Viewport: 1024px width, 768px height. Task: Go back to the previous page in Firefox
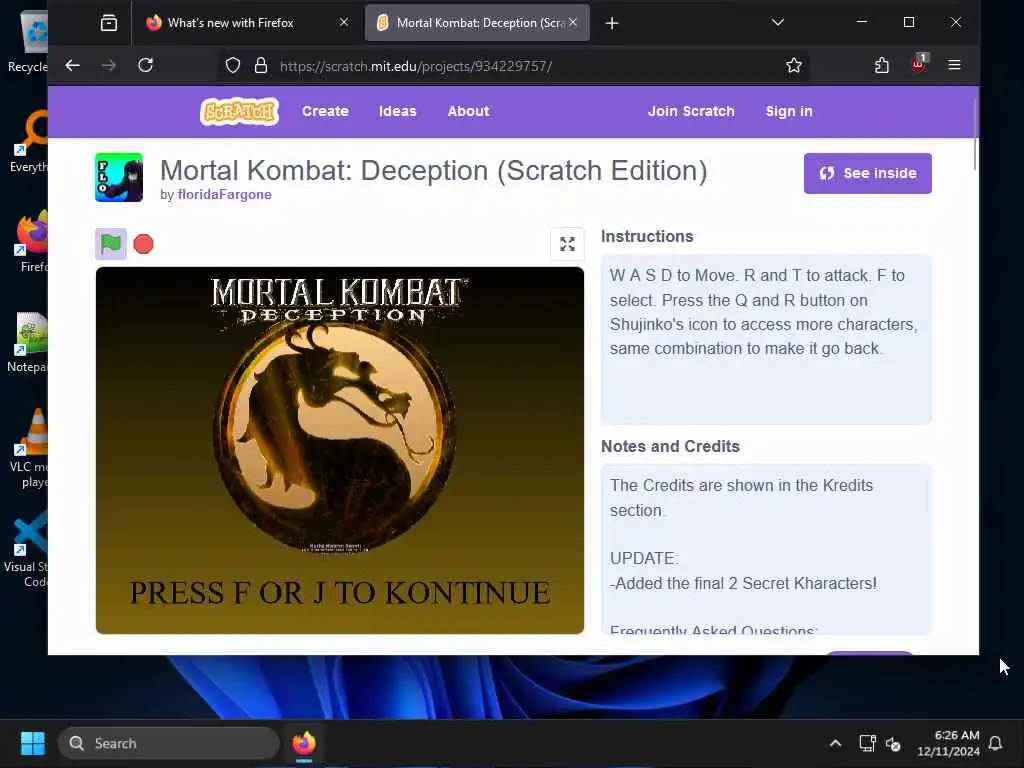click(x=72, y=65)
